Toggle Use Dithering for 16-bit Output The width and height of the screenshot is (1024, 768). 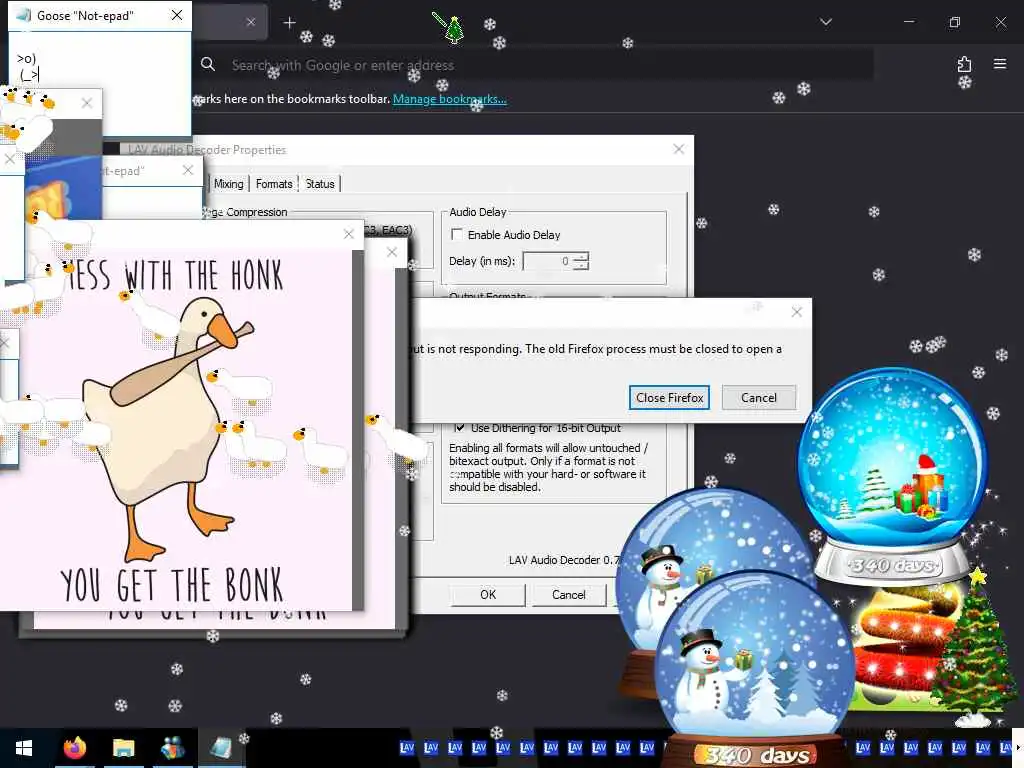pyautogui.click(x=459, y=428)
